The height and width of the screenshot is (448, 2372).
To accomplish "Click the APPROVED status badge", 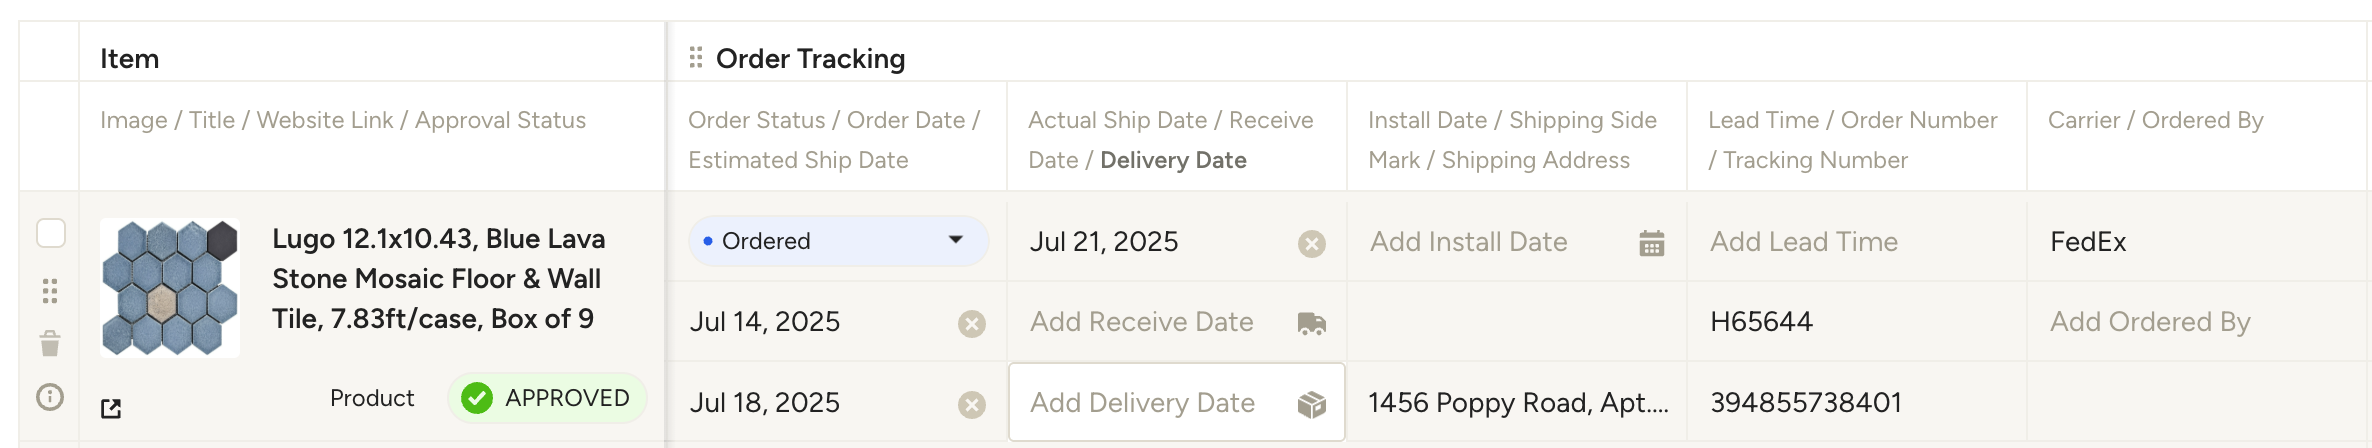I will coord(546,398).
